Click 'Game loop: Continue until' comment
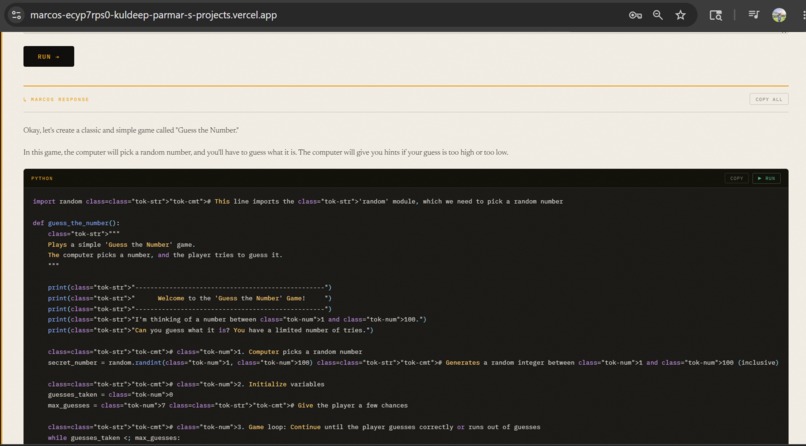This screenshot has width=806, height=446. point(294,427)
